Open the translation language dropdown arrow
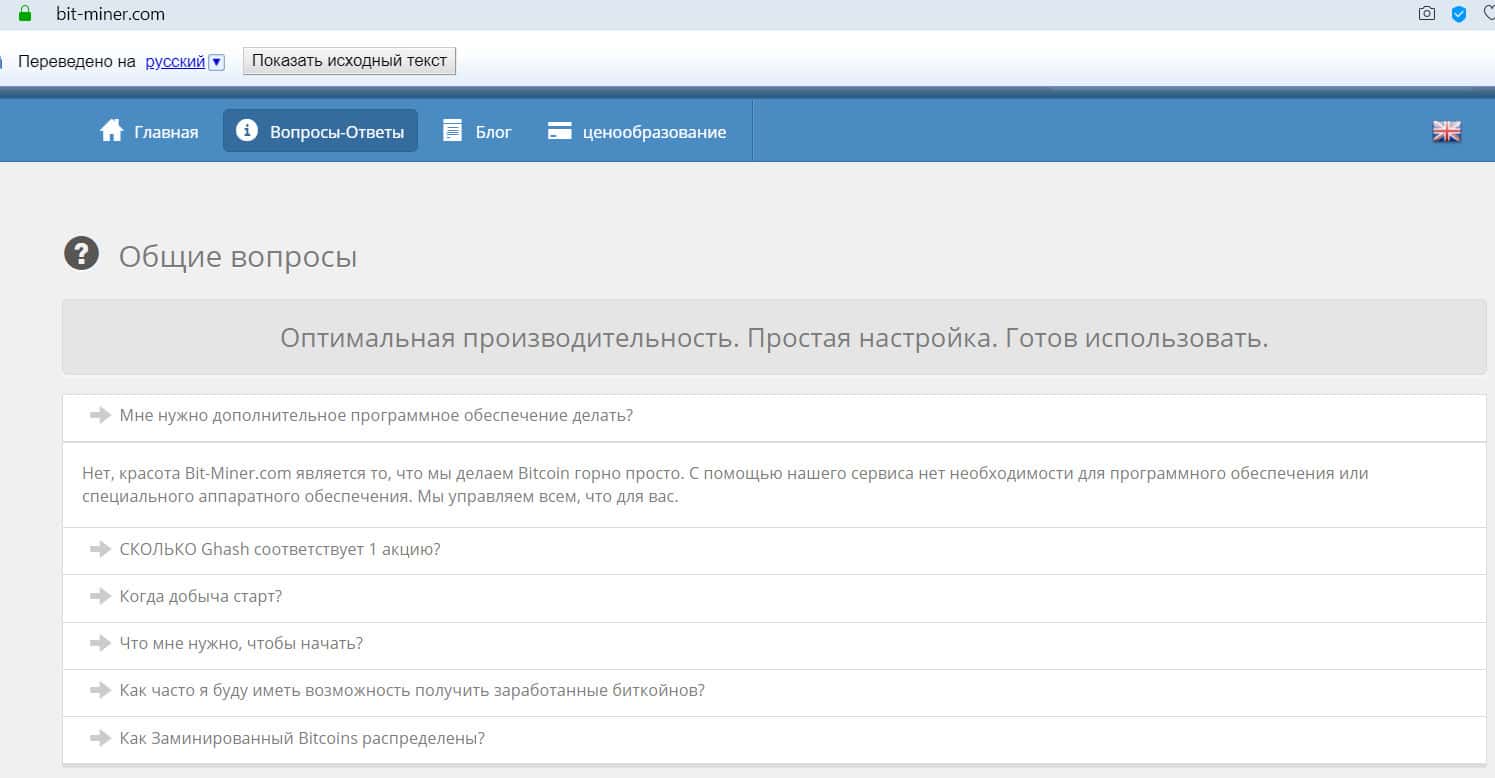 tap(217, 62)
